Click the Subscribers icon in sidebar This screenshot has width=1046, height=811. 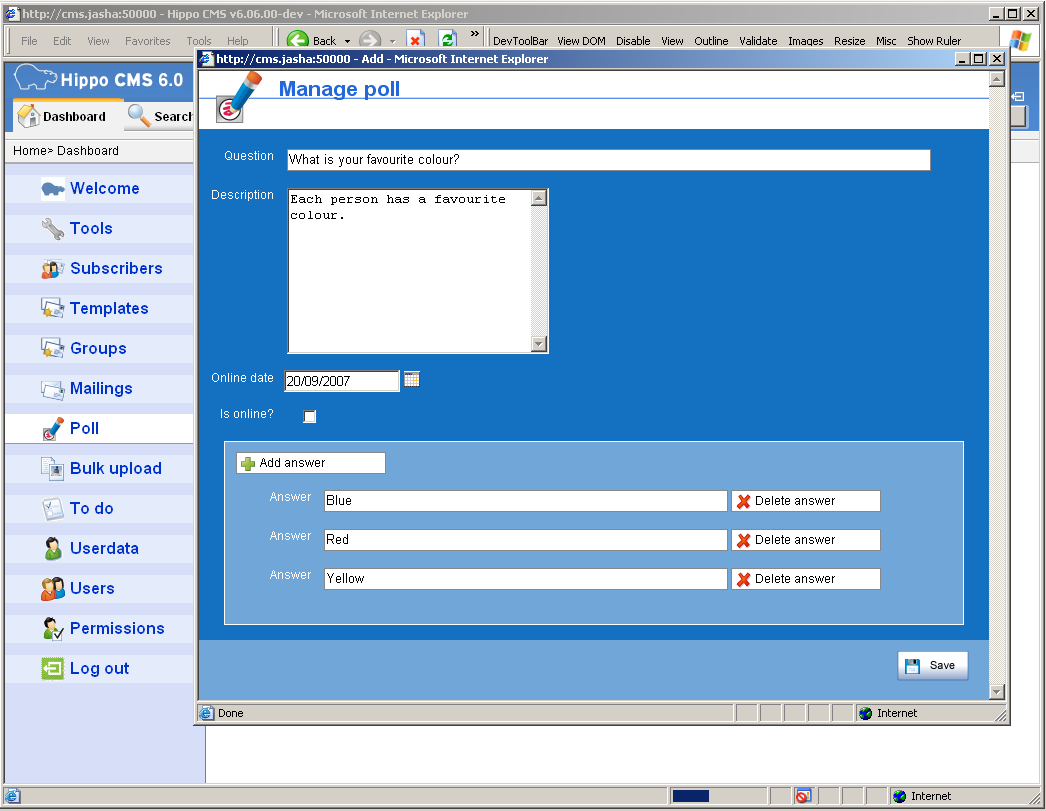pos(53,269)
